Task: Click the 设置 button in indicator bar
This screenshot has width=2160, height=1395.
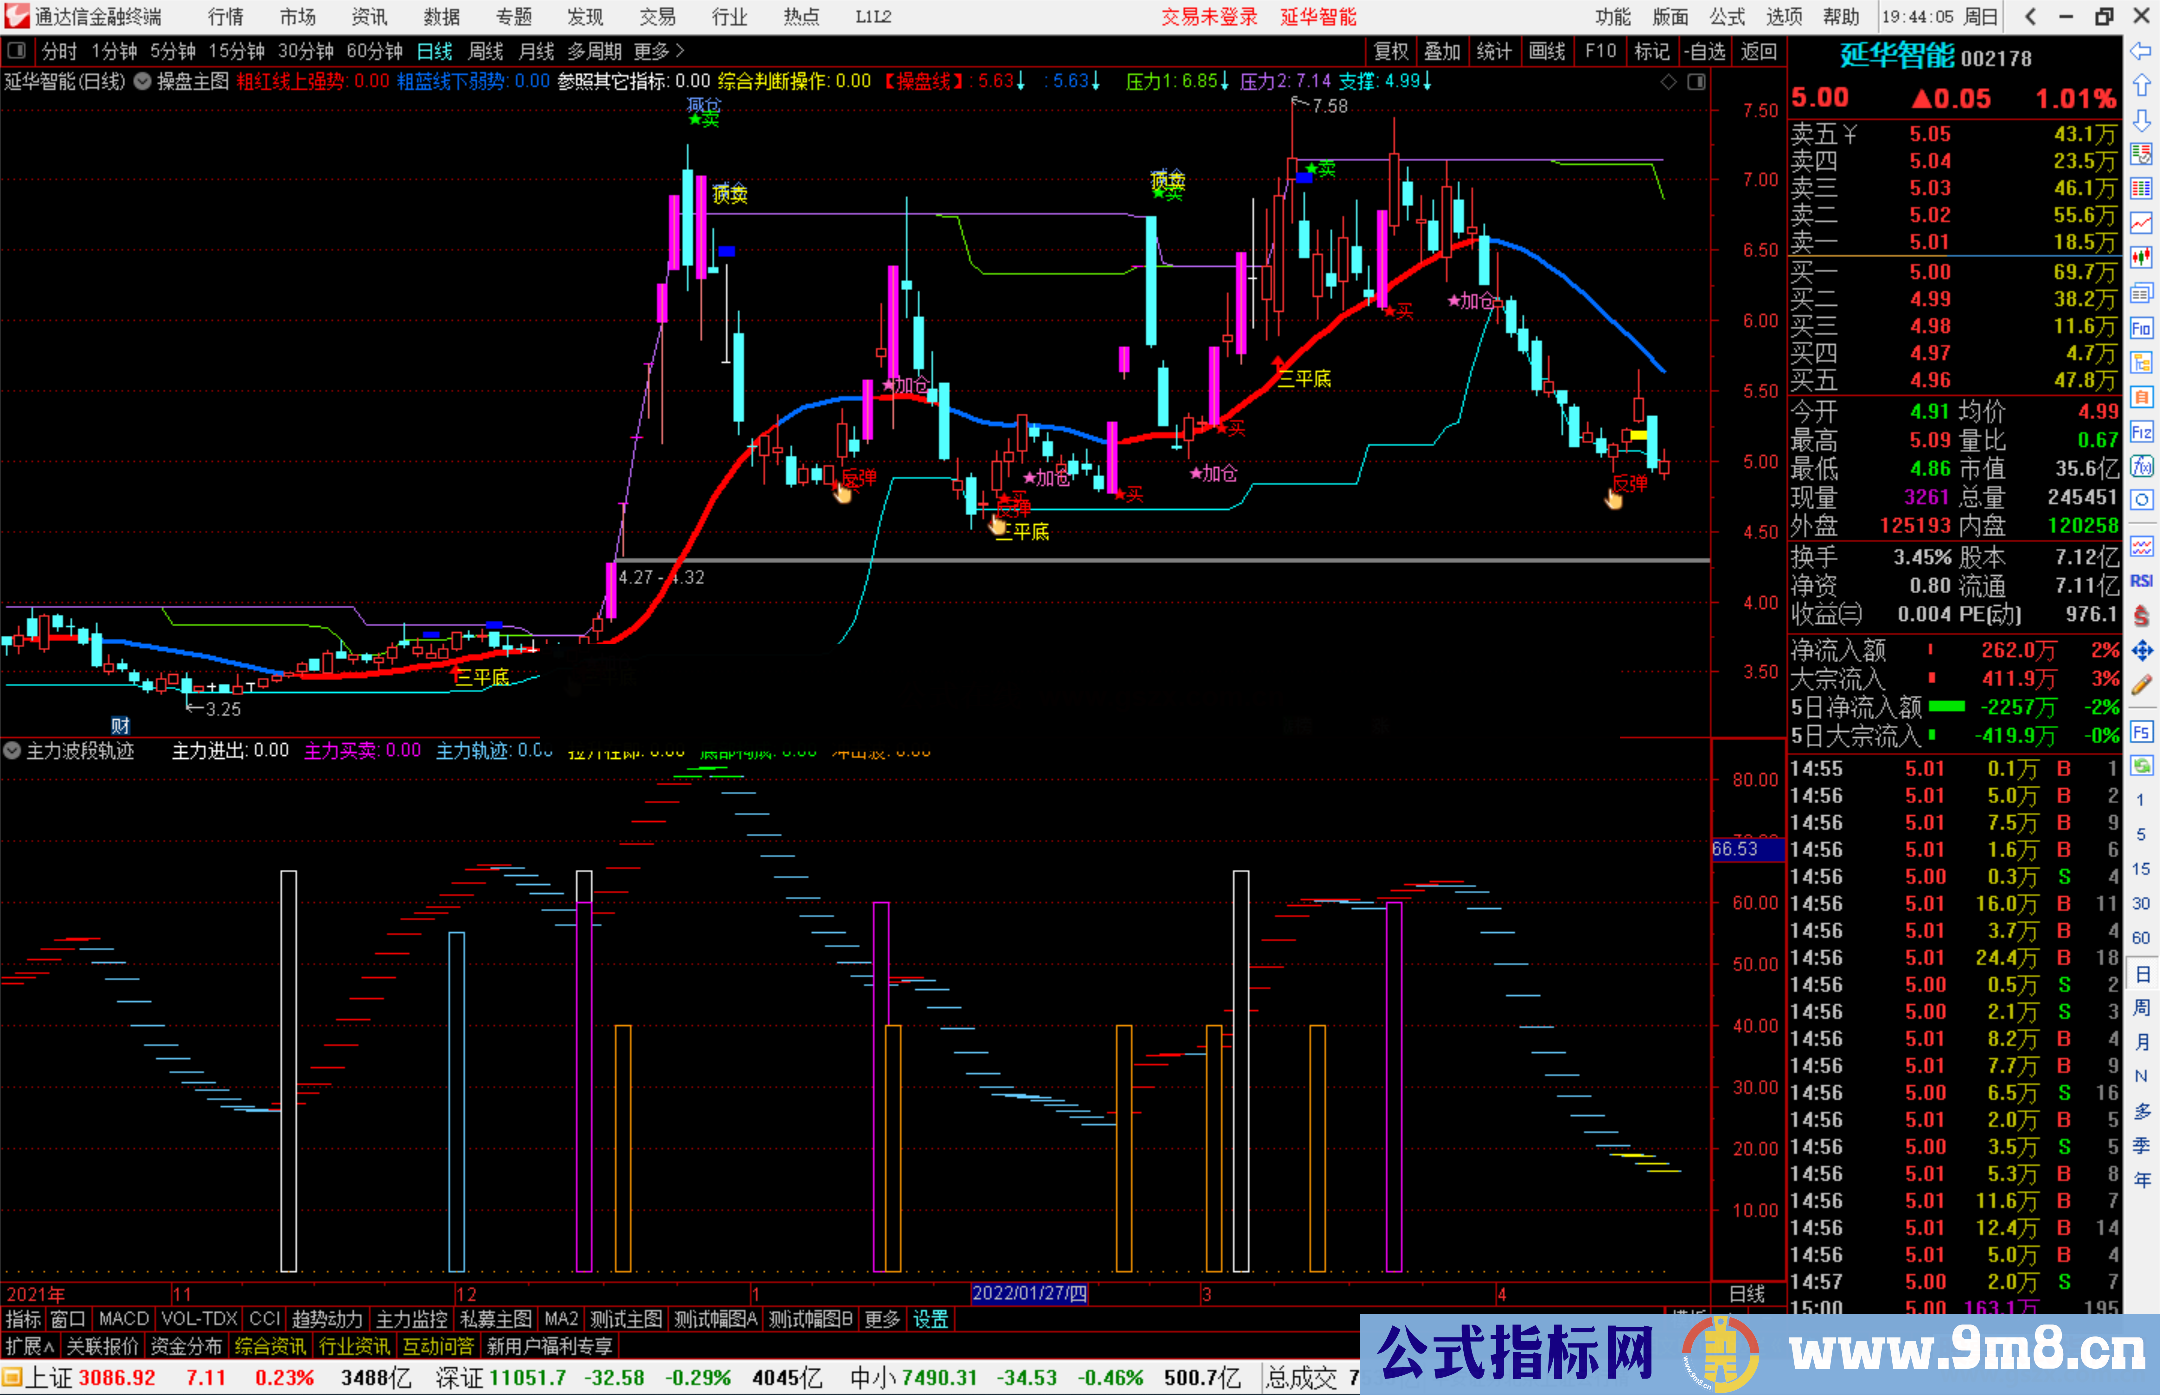Action: pos(930,1319)
